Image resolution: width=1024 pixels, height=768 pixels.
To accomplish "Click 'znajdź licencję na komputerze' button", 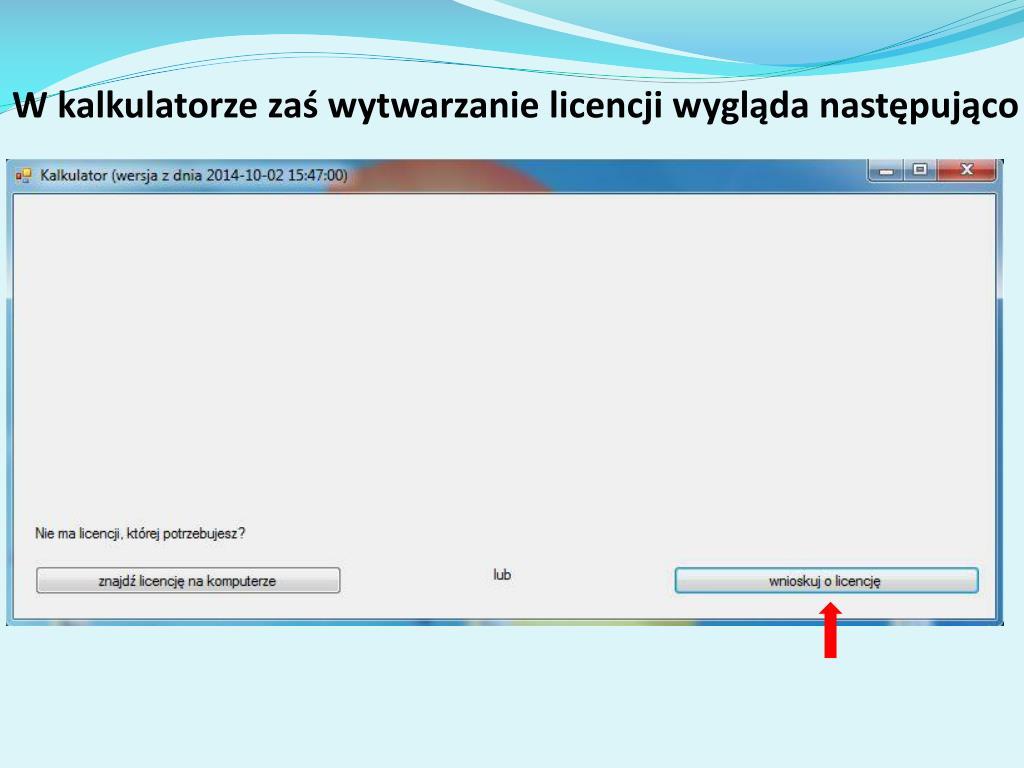I will [x=188, y=581].
